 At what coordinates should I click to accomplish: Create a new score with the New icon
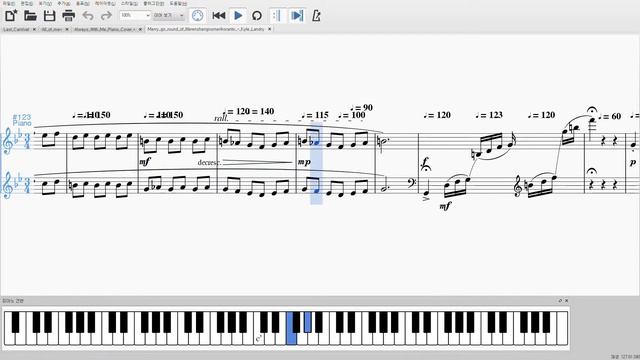[11, 16]
